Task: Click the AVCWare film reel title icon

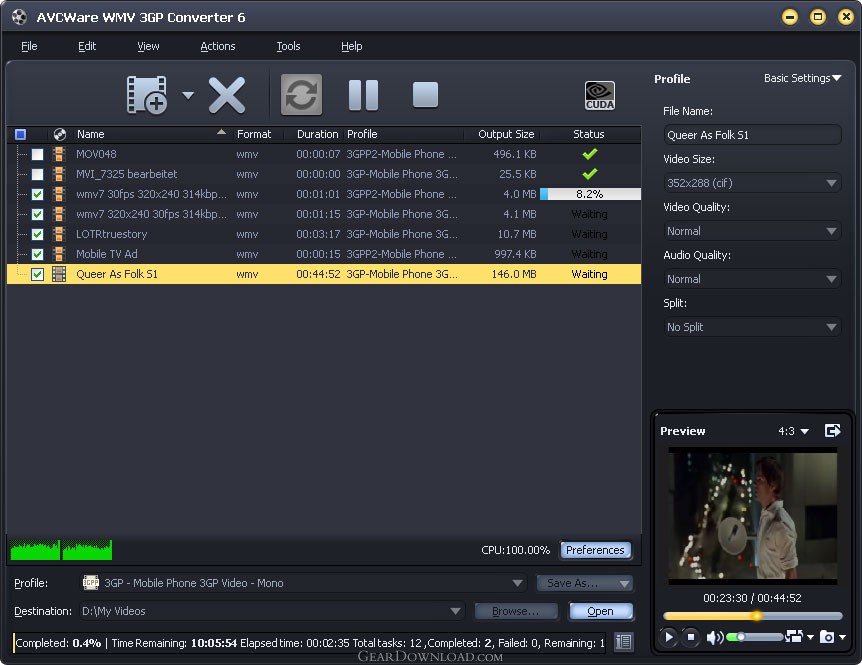Action: coord(19,17)
